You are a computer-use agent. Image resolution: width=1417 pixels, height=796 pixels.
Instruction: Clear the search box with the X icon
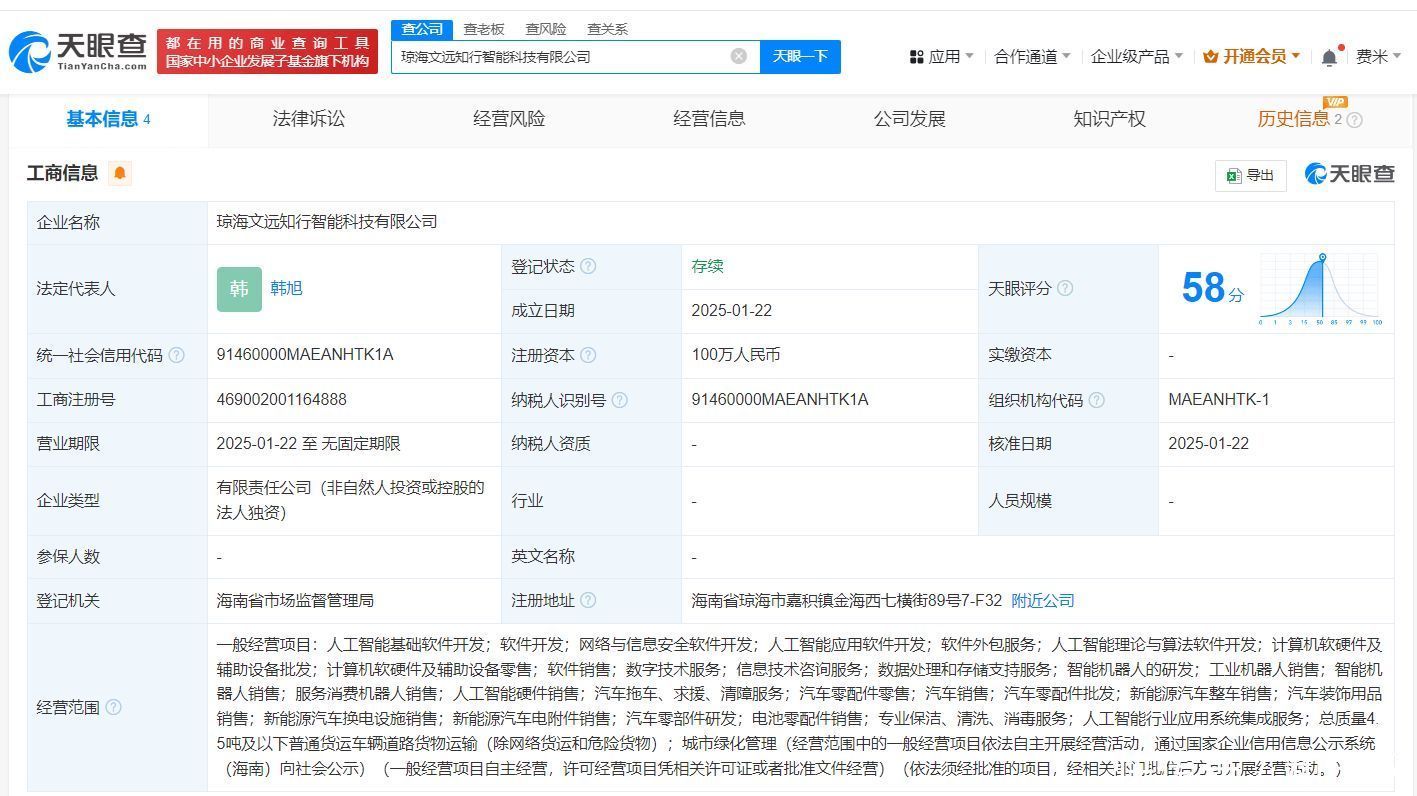click(x=739, y=56)
